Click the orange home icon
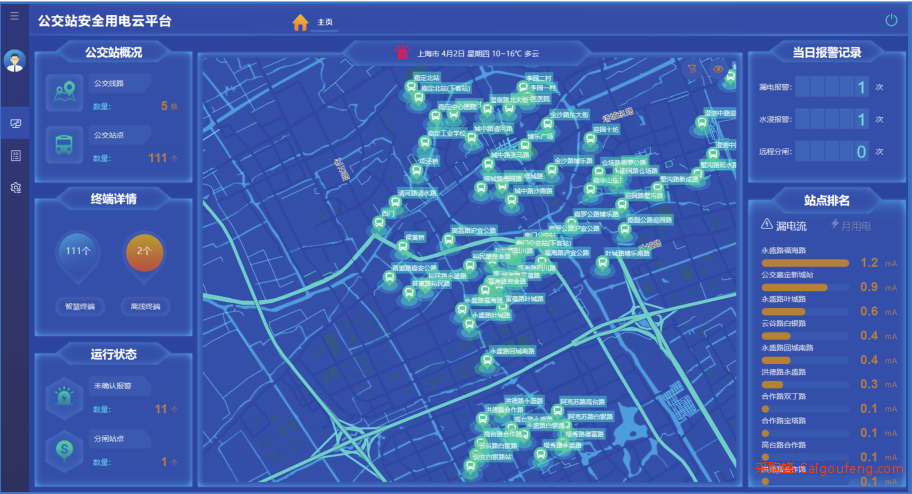Viewport: 912px width, 494px height. [300, 22]
